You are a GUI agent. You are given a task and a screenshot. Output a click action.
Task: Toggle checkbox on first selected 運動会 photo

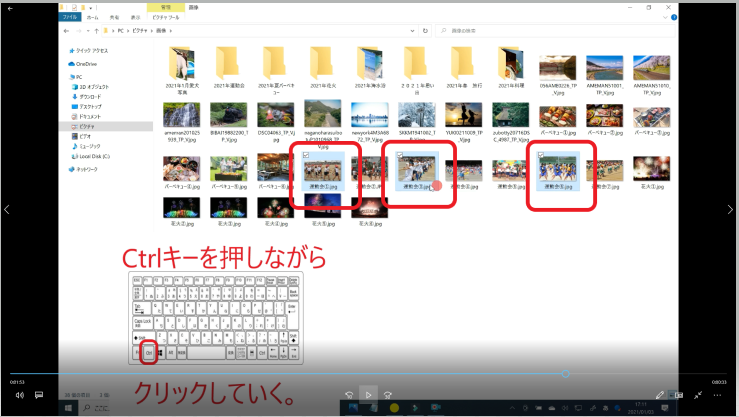[305, 156]
